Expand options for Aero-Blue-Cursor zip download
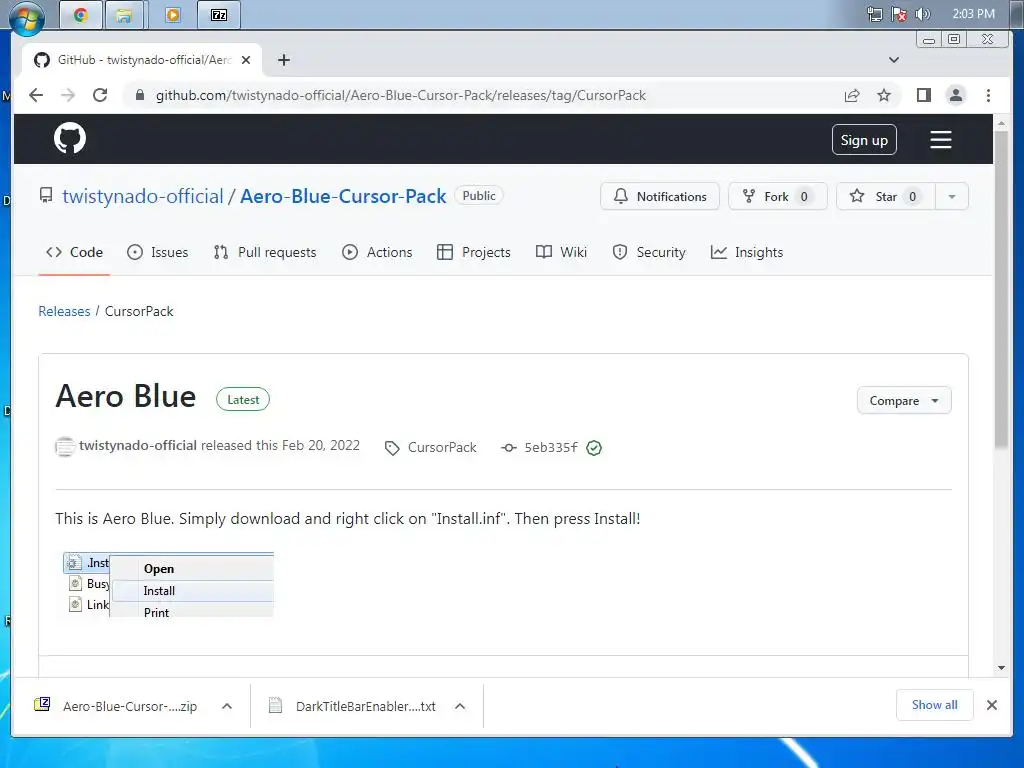Image resolution: width=1024 pixels, height=768 pixels. click(x=227, y=706)
